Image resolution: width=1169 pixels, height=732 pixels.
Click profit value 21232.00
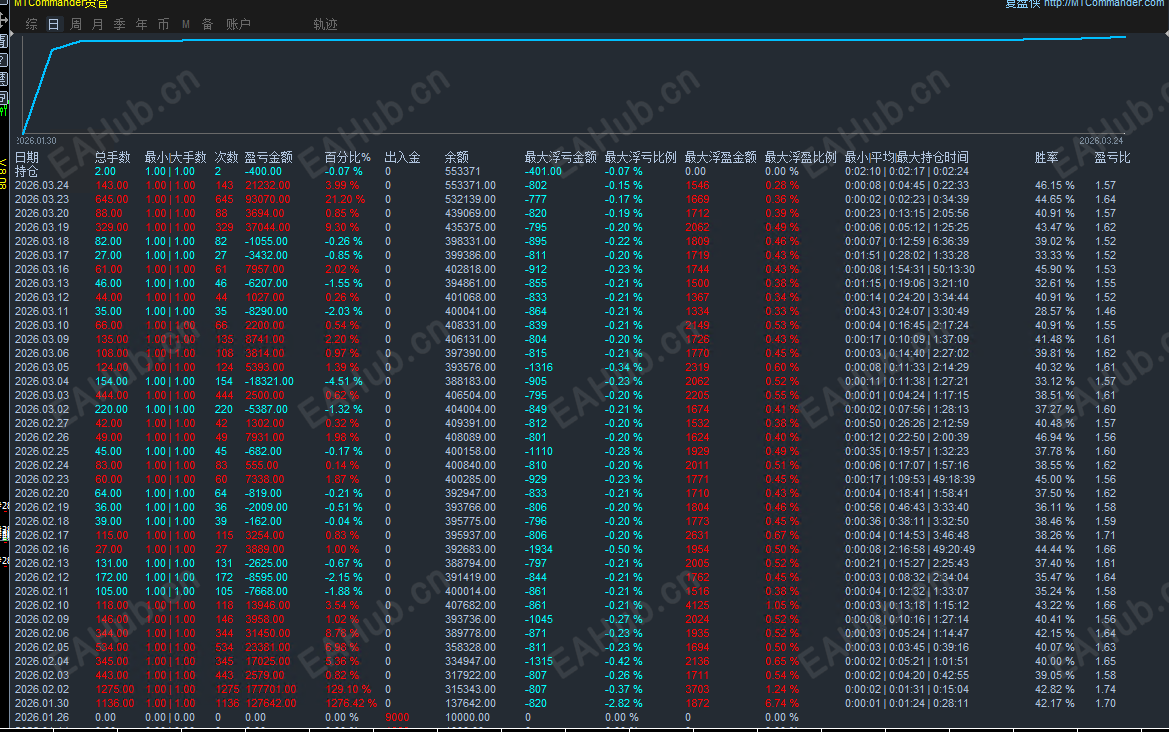point(268,186)
